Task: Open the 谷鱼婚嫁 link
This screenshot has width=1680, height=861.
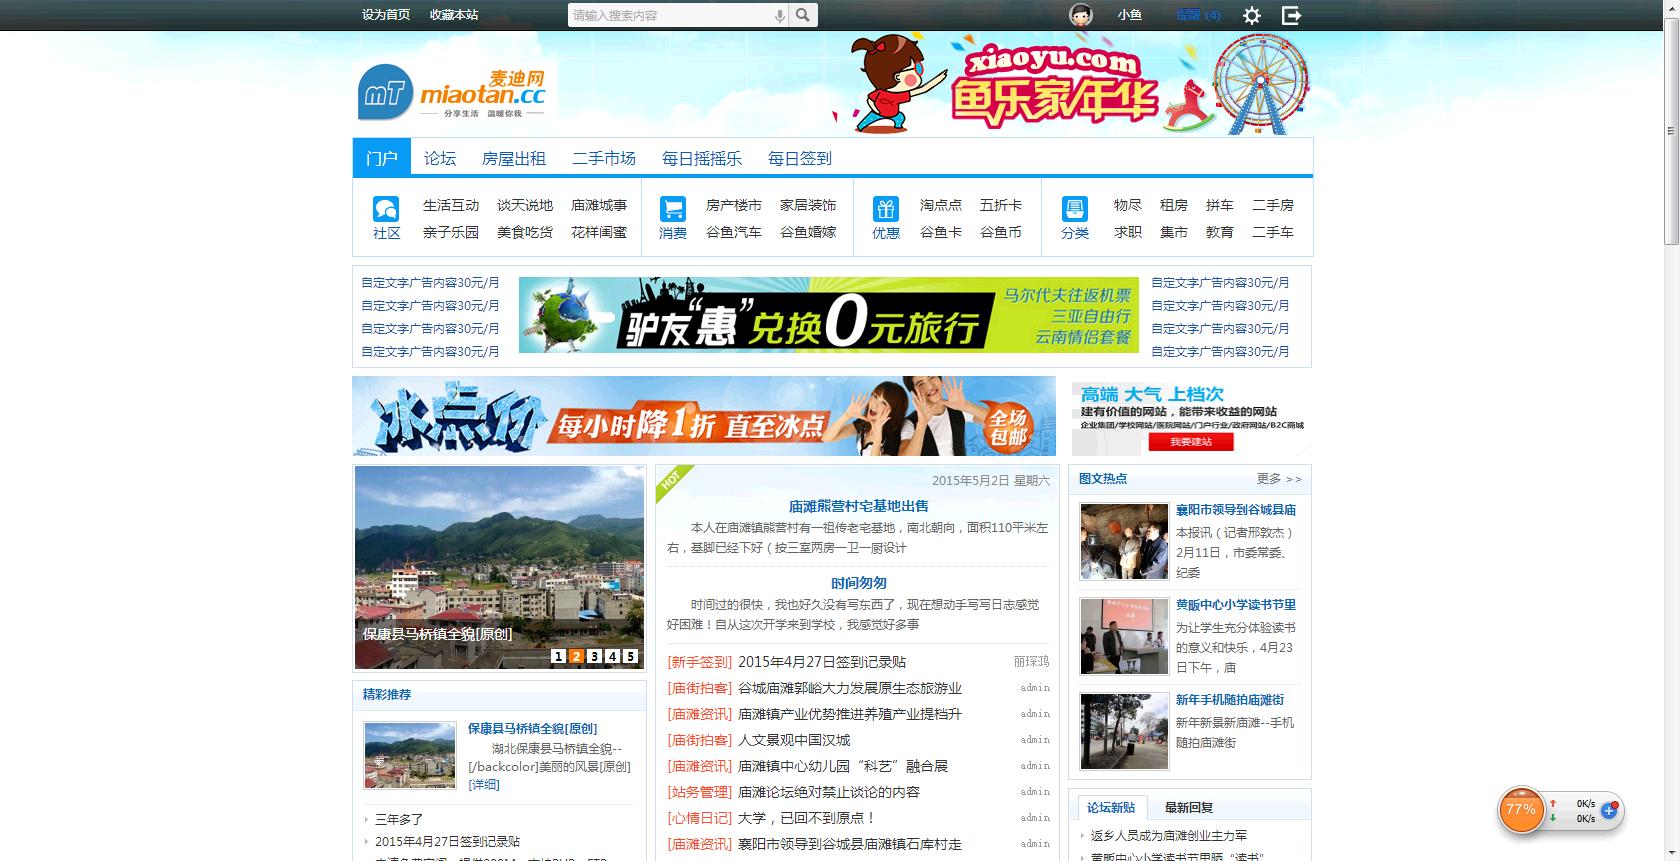Action: click(808, 232)
